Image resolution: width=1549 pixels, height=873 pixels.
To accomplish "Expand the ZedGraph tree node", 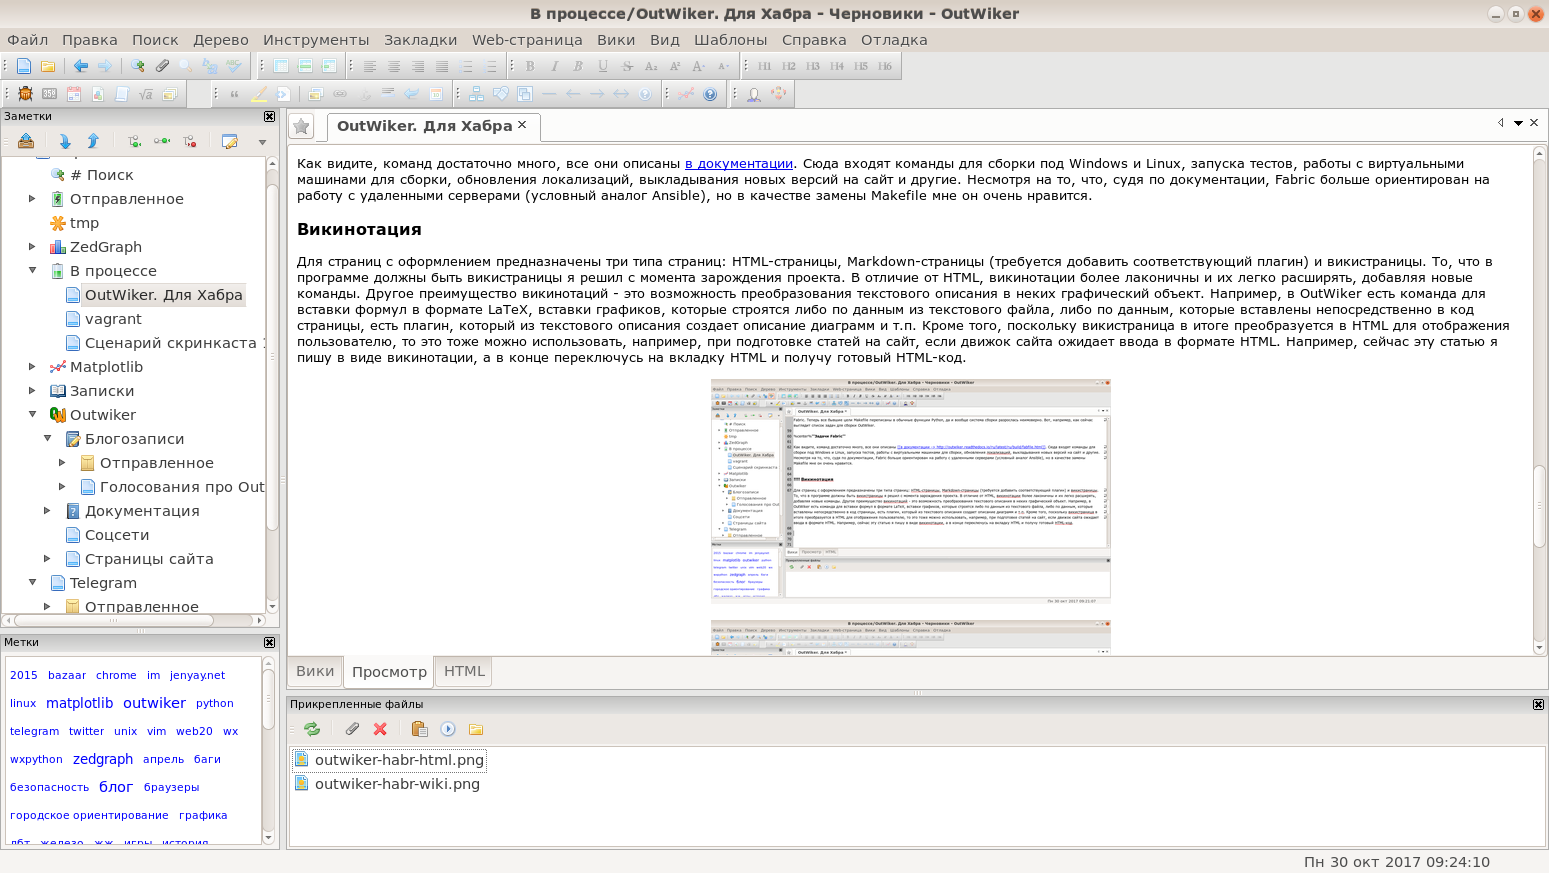I will tap(32, 247).
